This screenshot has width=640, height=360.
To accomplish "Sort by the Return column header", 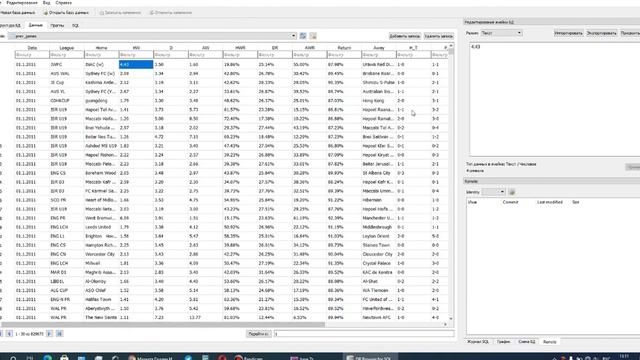I will [344, 48].
